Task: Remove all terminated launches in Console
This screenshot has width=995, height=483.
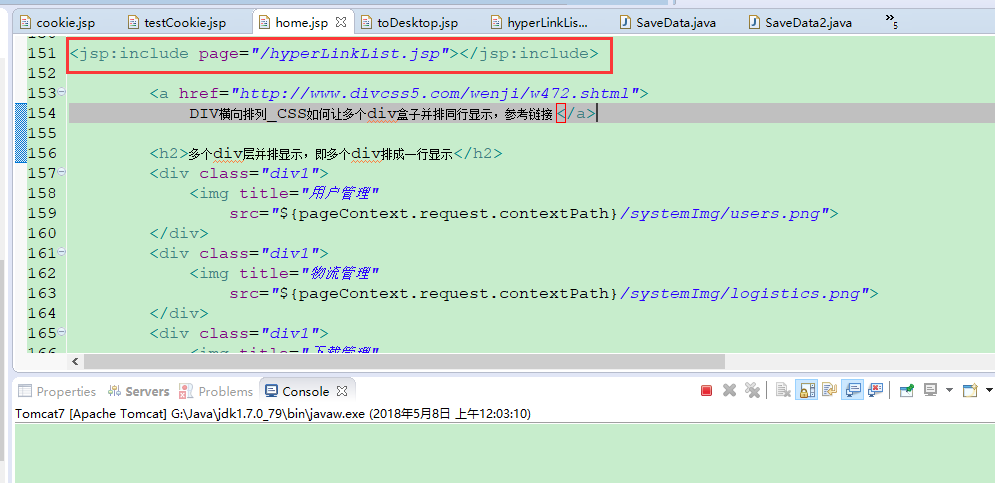Action: [752, 390]
